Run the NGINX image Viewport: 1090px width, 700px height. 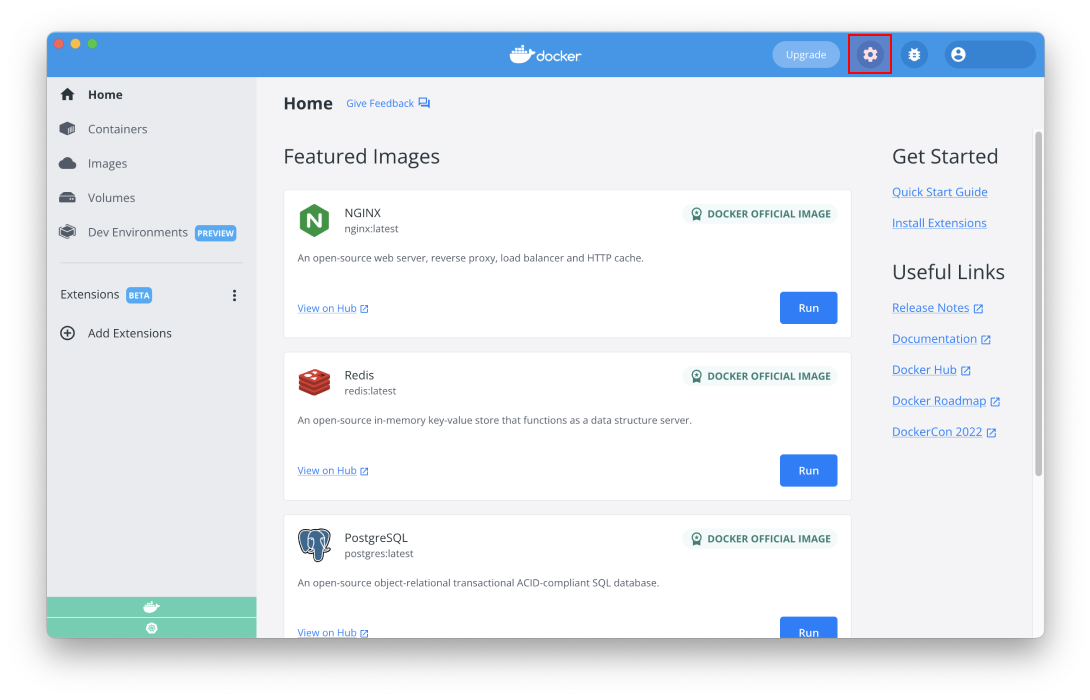(808, 308)
